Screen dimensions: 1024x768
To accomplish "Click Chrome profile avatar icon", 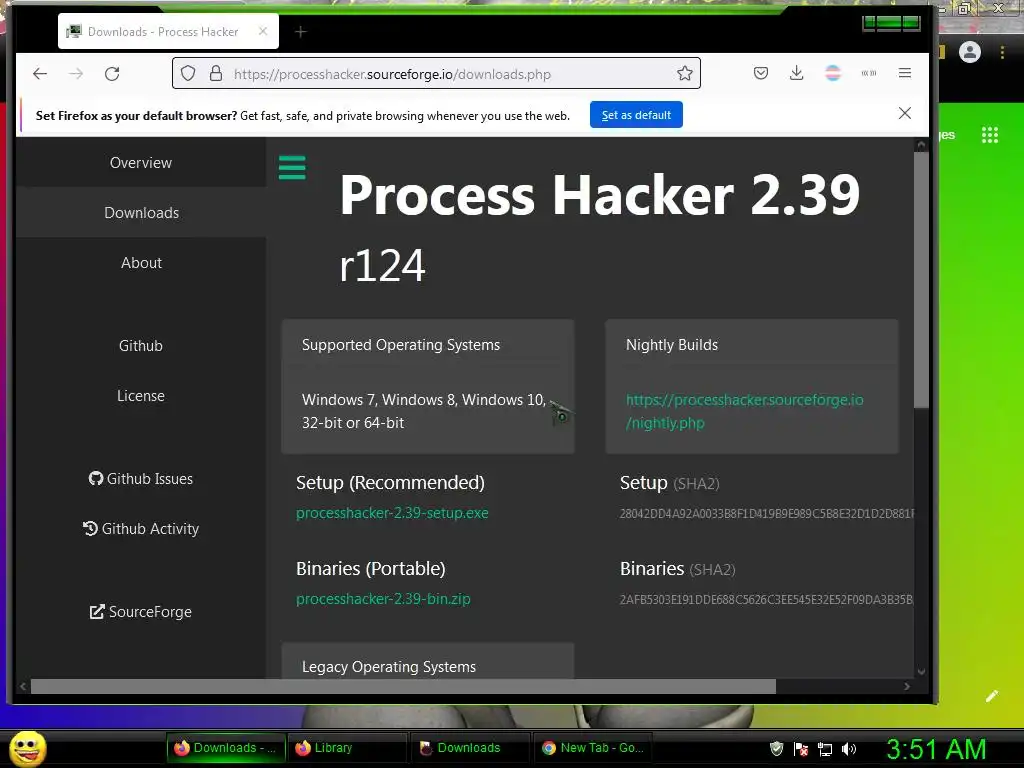I will coord(970,52).
